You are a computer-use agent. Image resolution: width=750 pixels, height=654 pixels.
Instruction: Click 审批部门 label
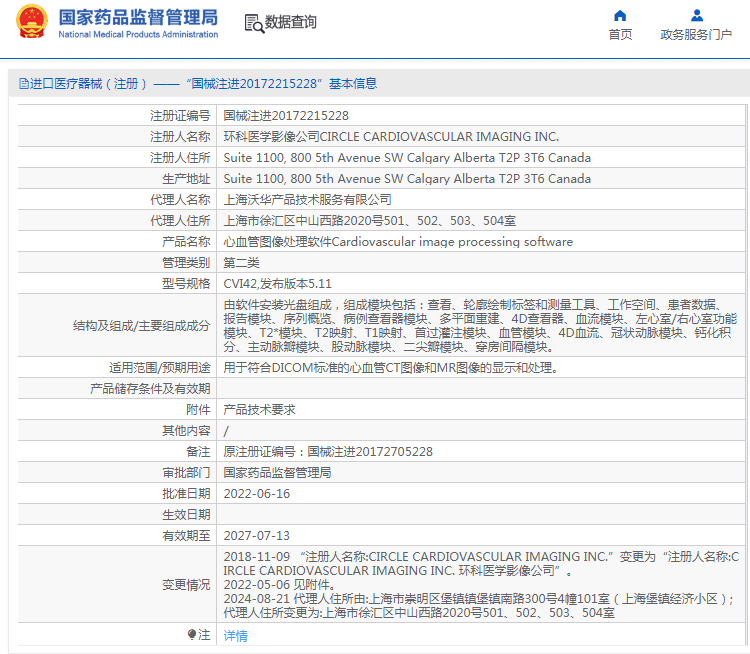coord(186,473)
